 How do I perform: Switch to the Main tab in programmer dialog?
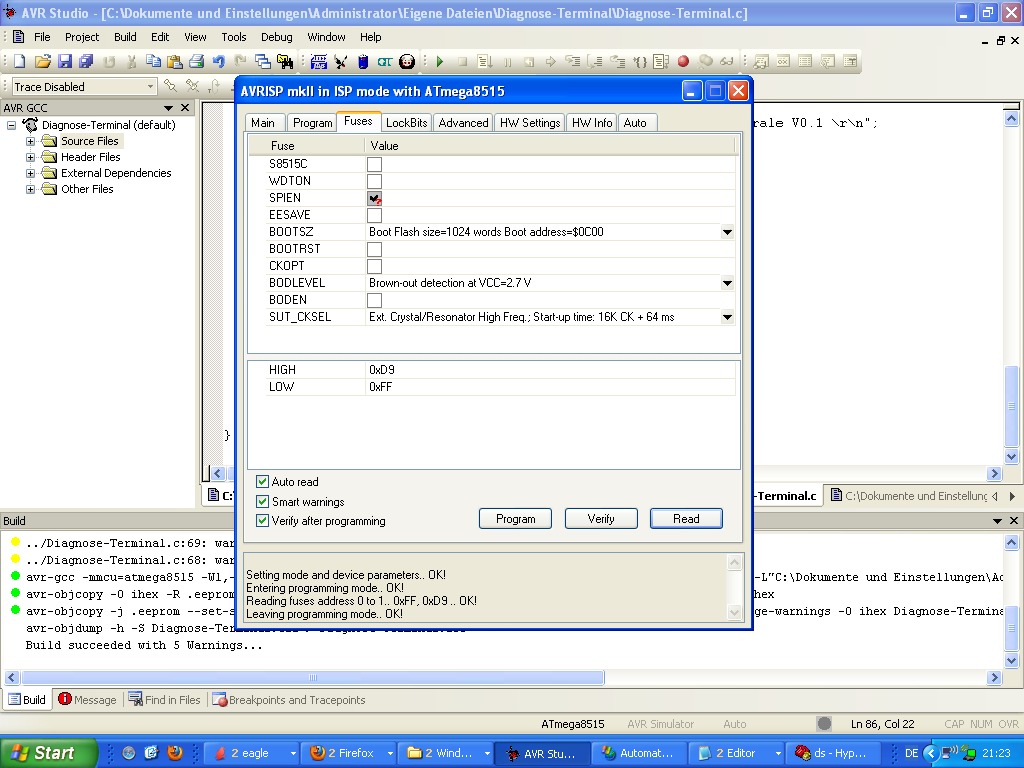(x=263, y=123)
